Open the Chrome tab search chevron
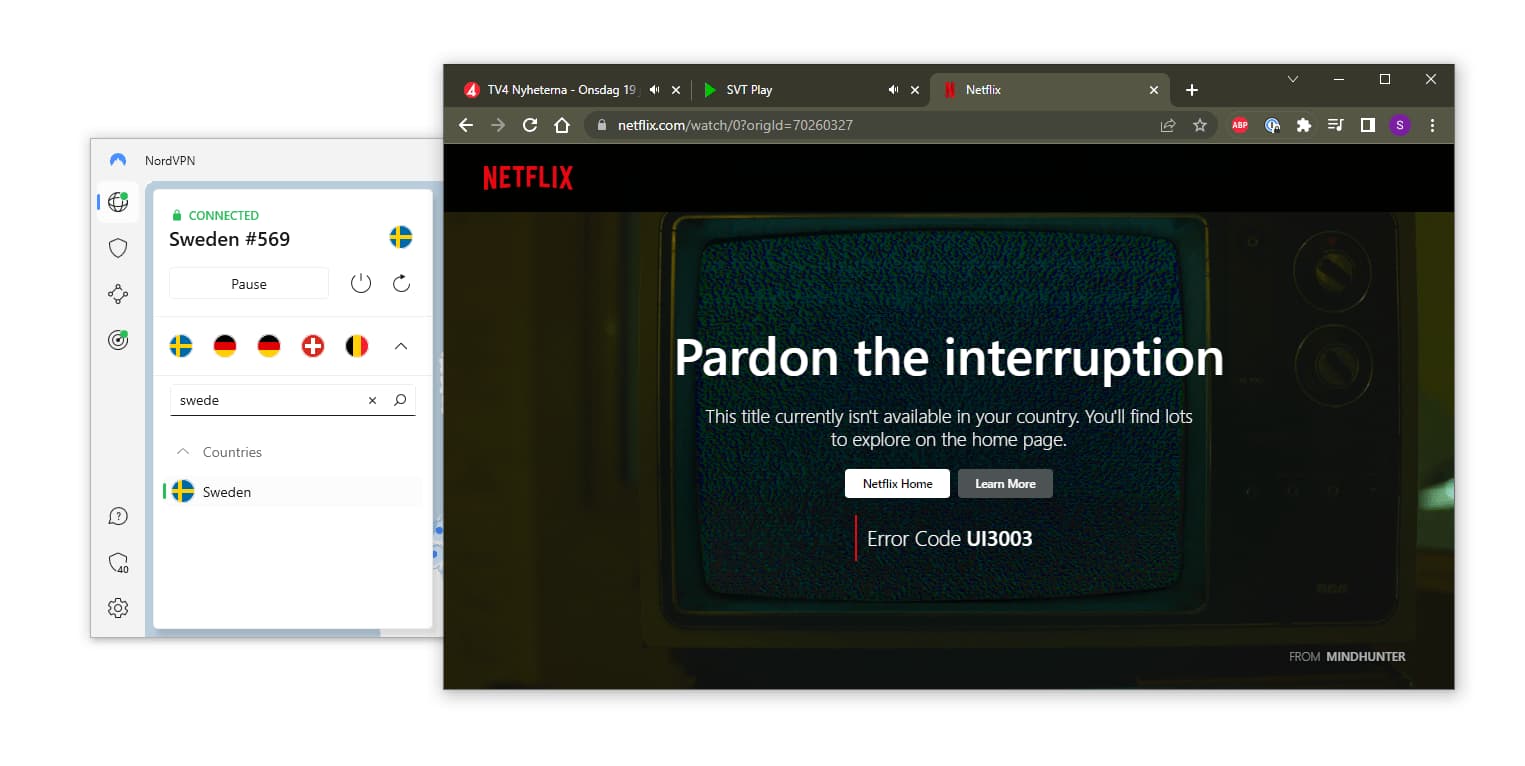 1293,79
